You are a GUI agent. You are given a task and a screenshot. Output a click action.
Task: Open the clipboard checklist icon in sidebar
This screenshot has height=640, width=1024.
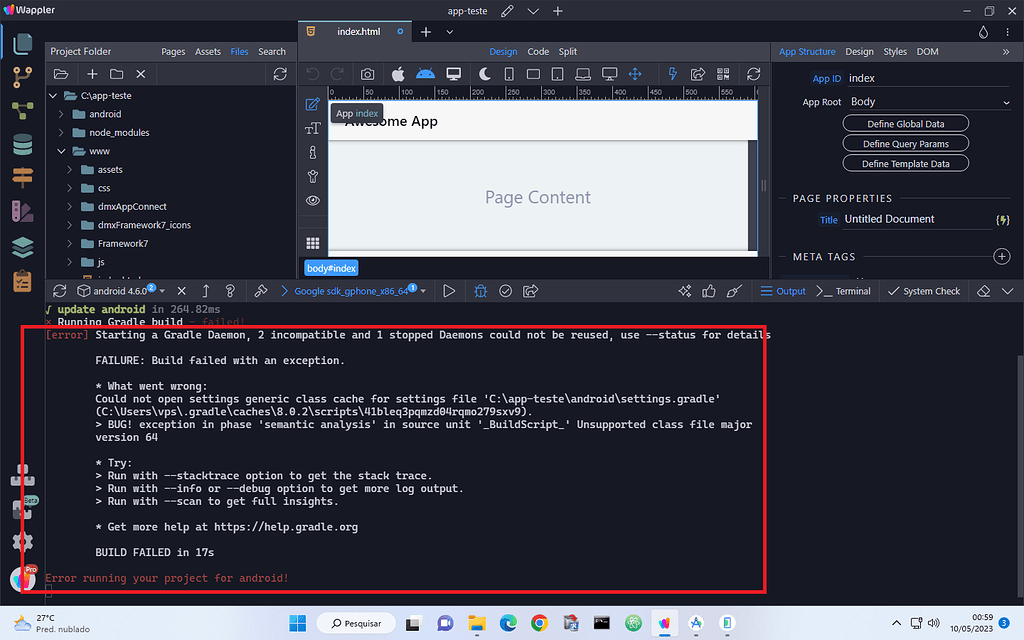[x=23, y=281]
